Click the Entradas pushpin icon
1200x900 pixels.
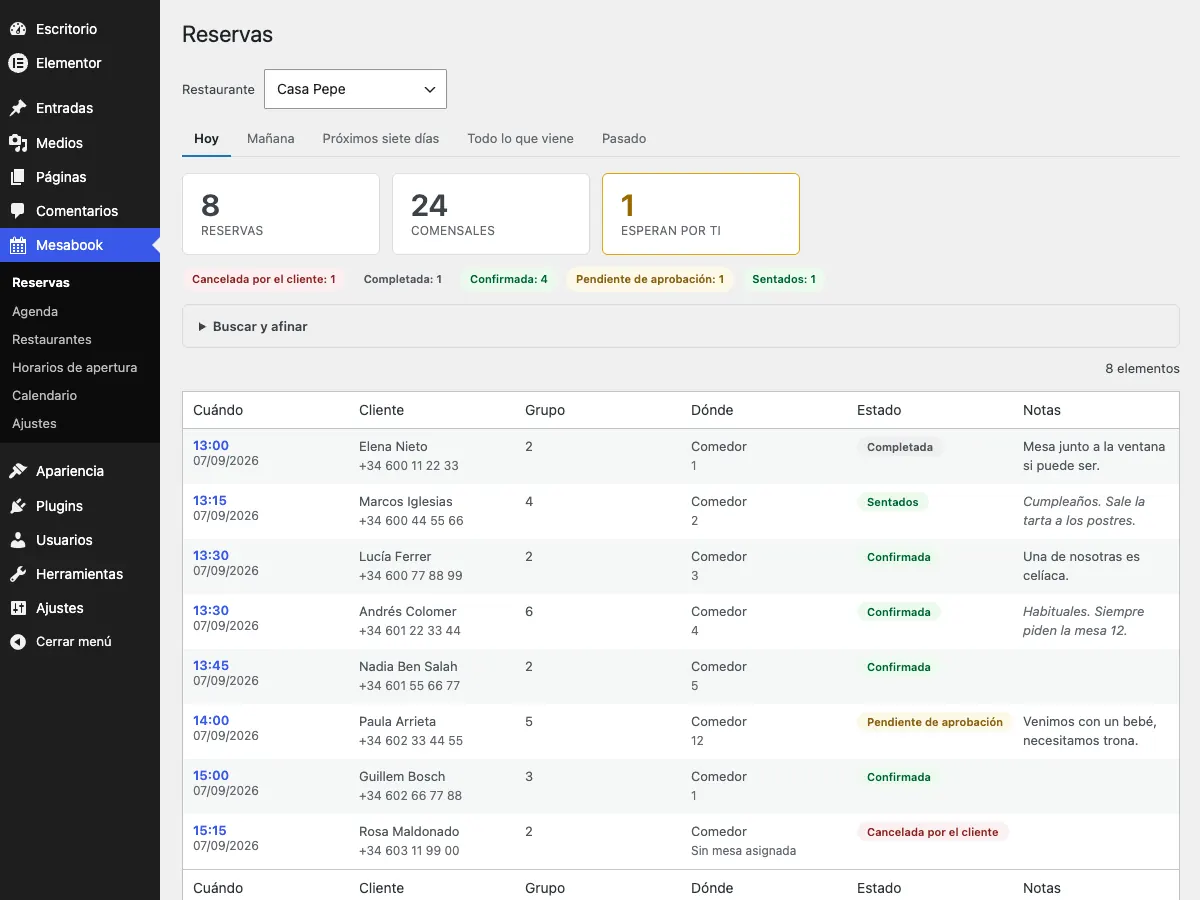point(18,108)
